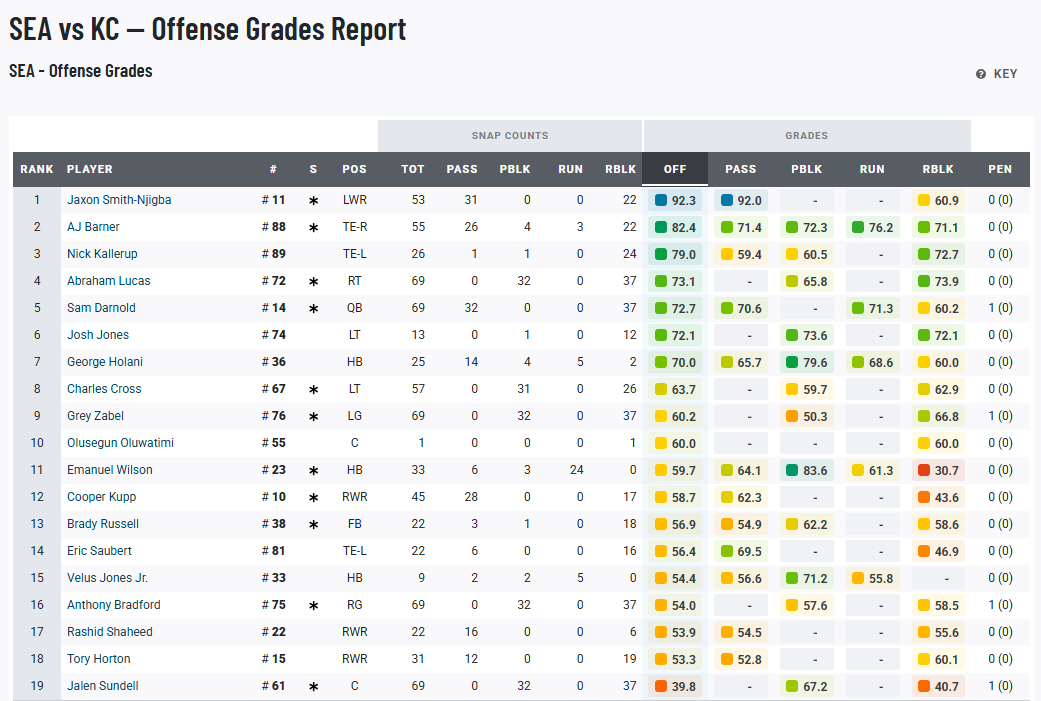Click the QB position cell
The height and width of the screenshot is (701, 1041).
tap(355, 308)
